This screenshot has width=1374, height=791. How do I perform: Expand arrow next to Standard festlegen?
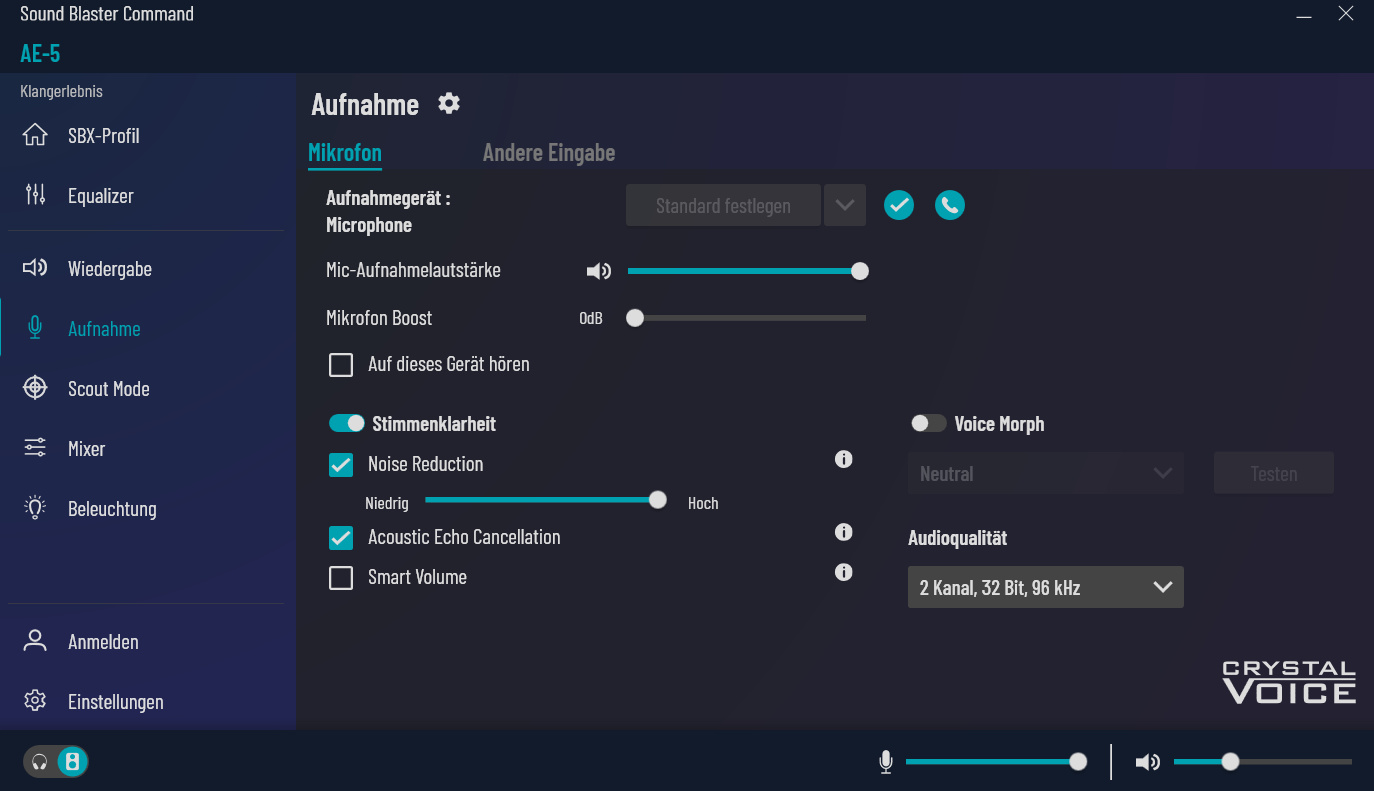845,205
